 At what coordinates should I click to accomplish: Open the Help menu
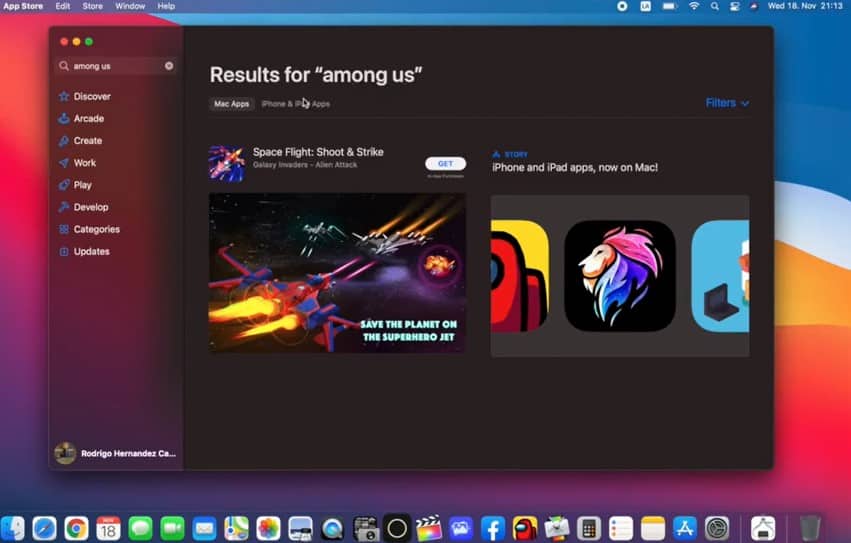click(x=166, y=6)
